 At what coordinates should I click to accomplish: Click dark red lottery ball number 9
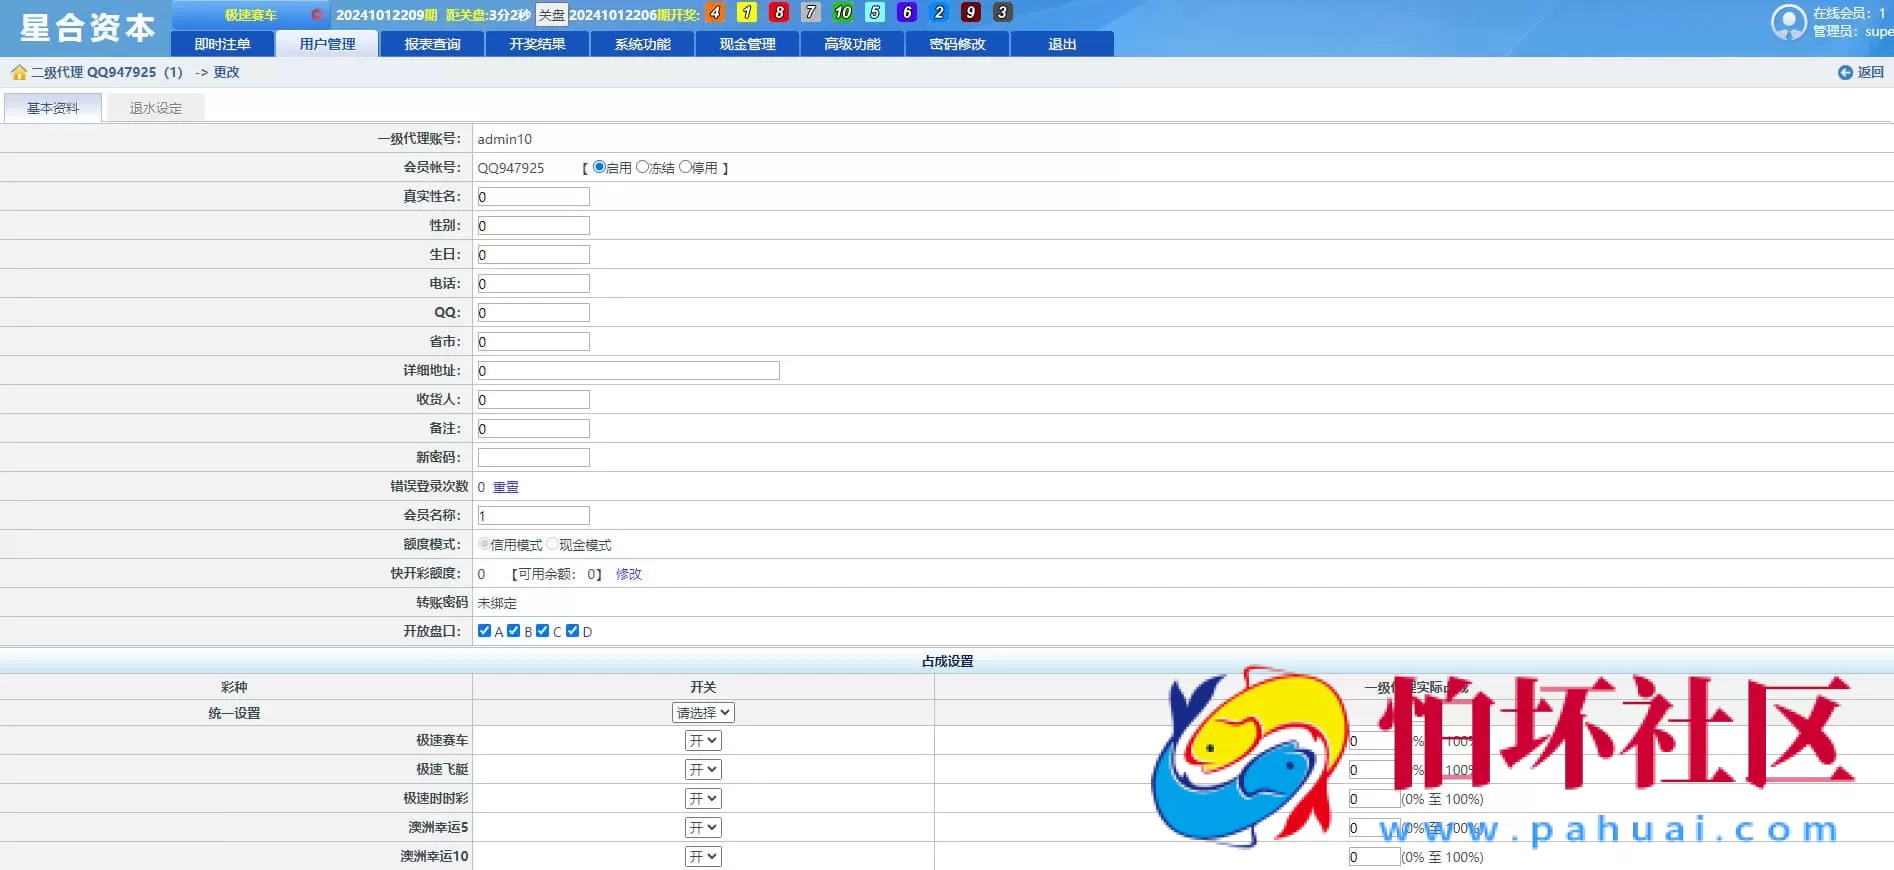click(x=971, y=12)
